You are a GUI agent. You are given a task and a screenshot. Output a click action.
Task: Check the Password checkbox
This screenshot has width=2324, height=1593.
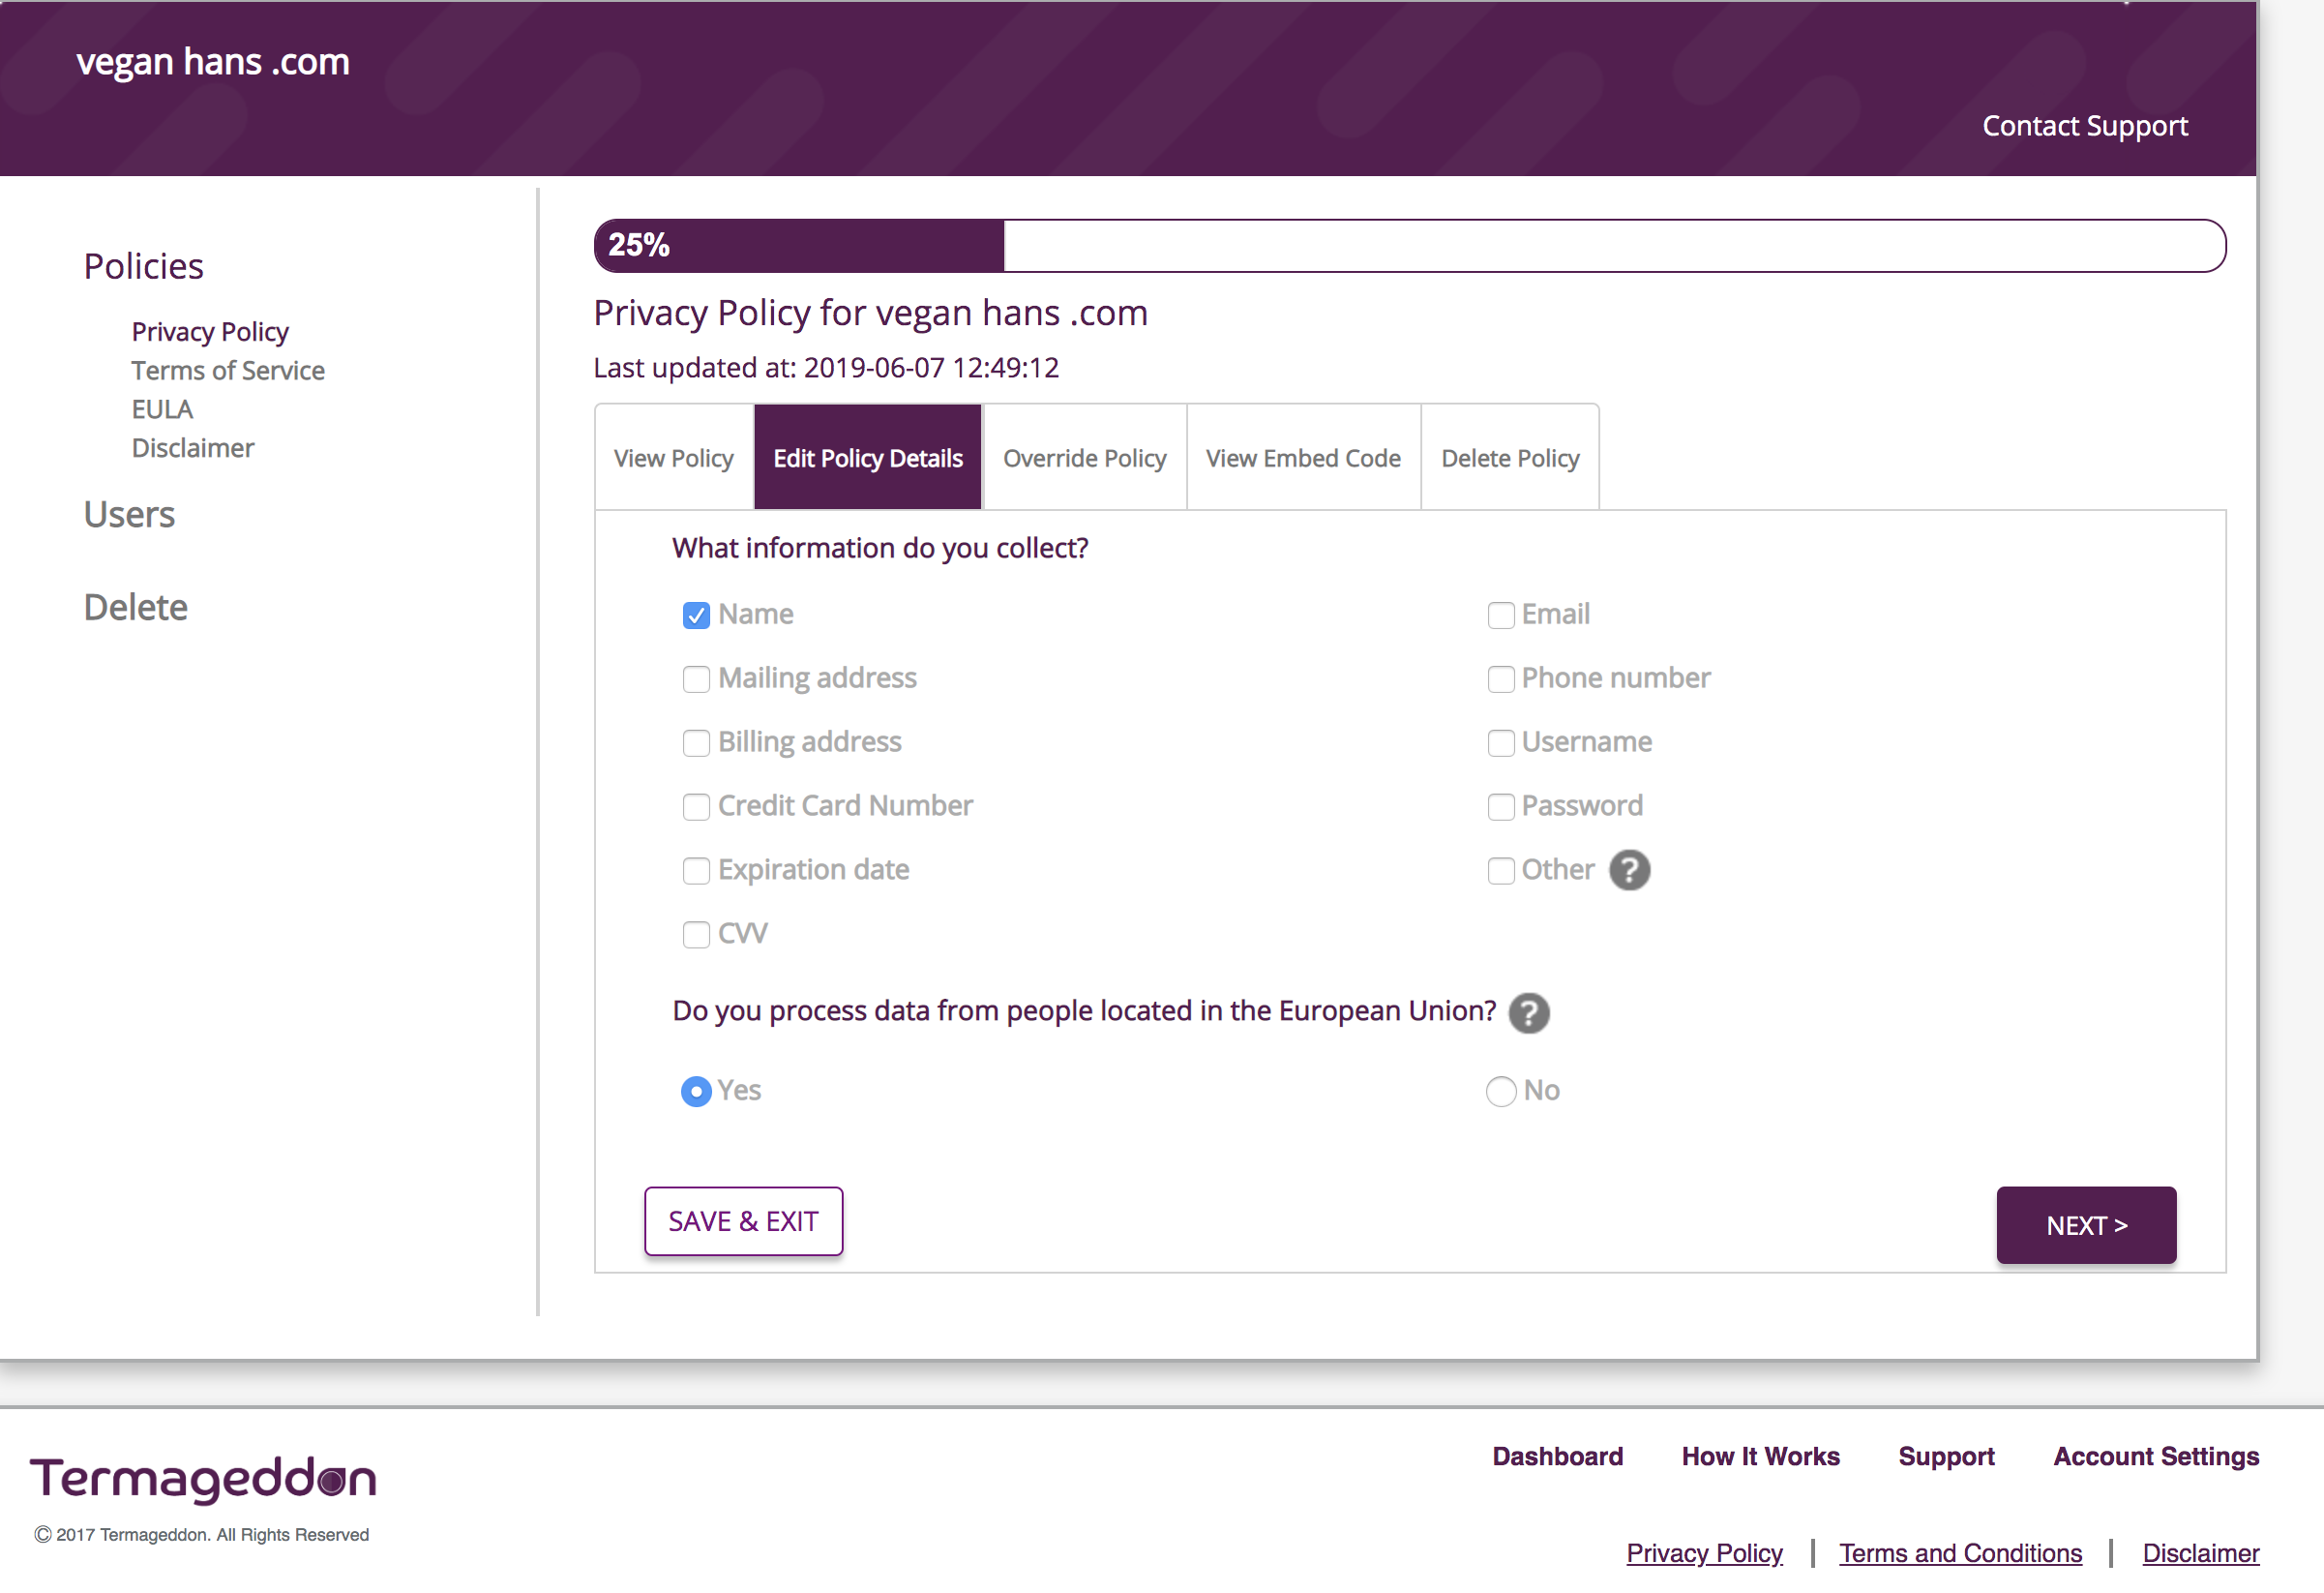pos(1500,806)
